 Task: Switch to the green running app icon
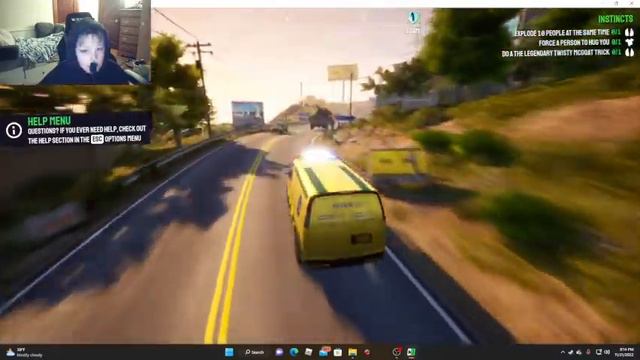(x=411, y=352)
